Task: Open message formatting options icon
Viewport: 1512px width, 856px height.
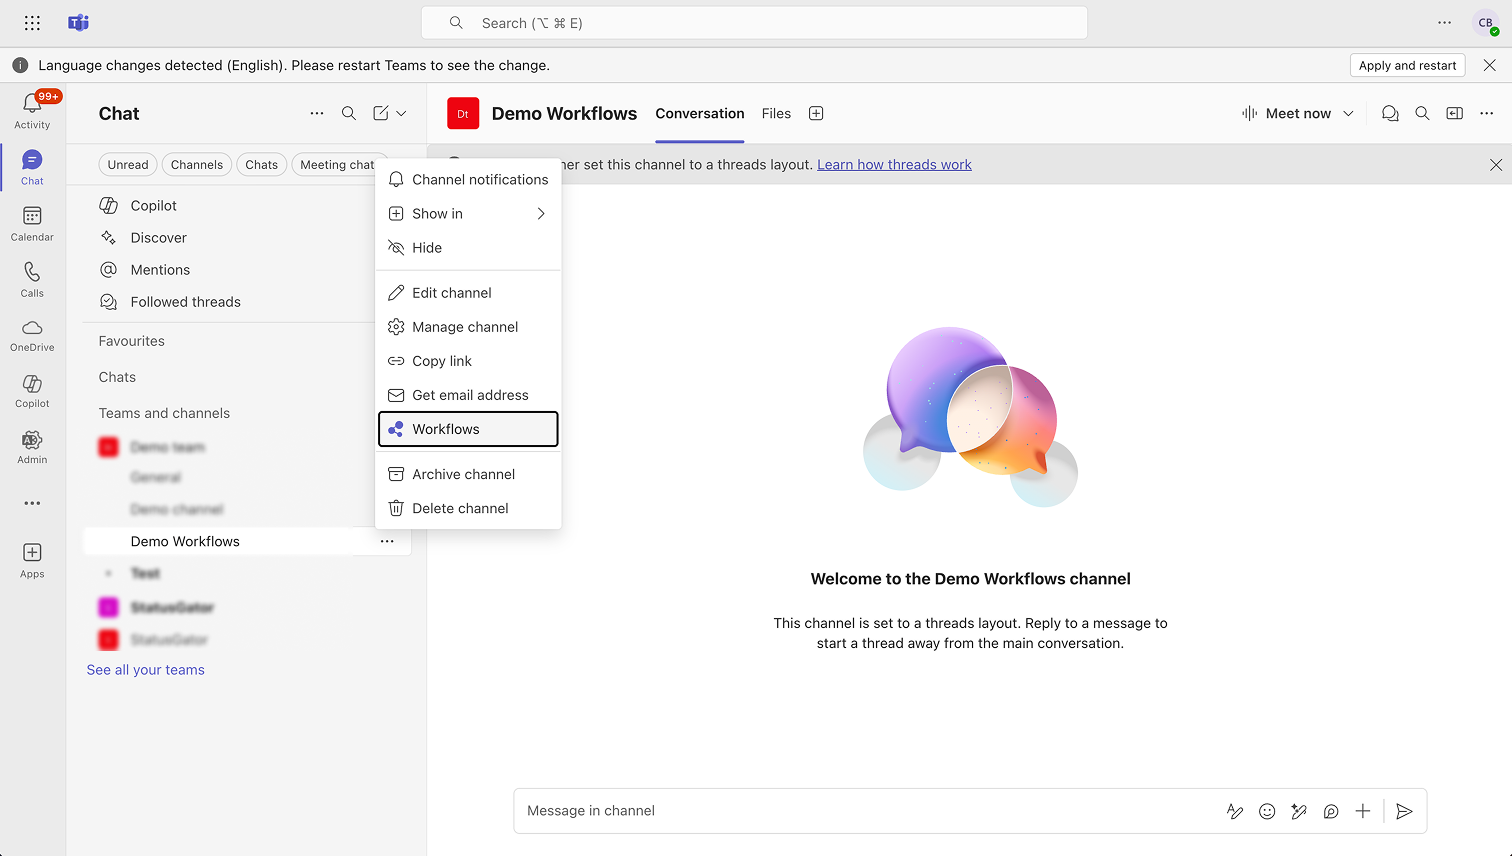Action: tap(1235, 811)
